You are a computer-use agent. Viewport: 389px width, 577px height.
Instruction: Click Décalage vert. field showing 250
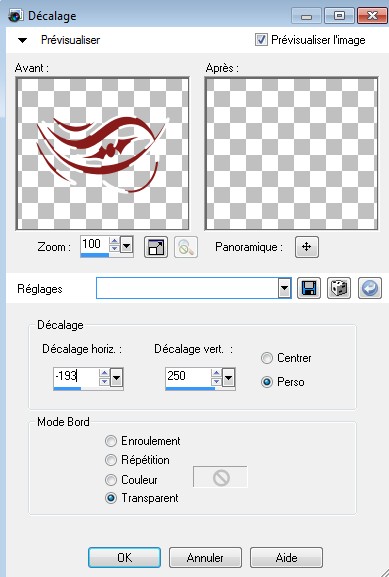[188, 376]
